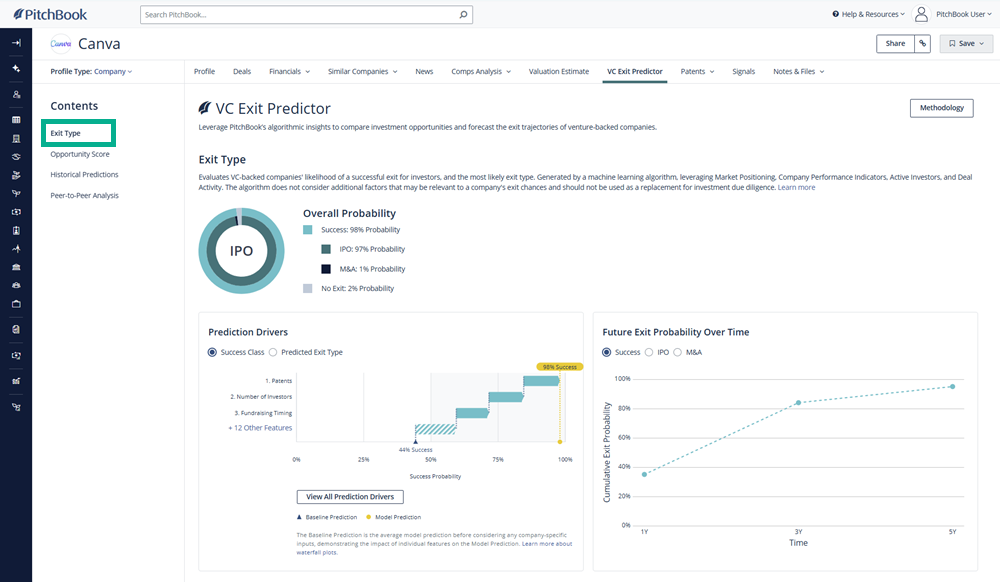The width and height of the screenshot is (1001, 582).
Task: Select the VC Exit Predictor tab
Action: [635, 71]
